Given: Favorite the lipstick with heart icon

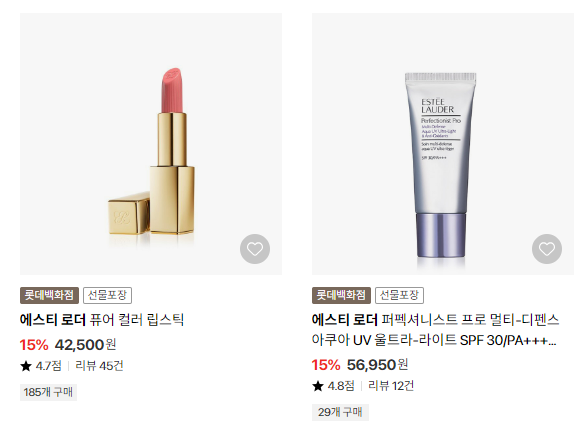Looking at the screenshot, I should coord(255,249).
